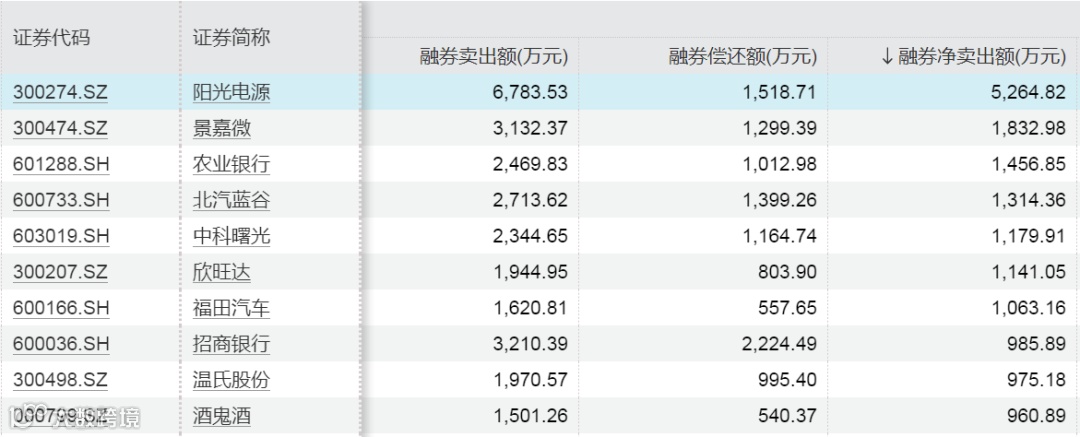Select cell with value 1,399.26
This screenshot has width=1080, height=437.
778,201
